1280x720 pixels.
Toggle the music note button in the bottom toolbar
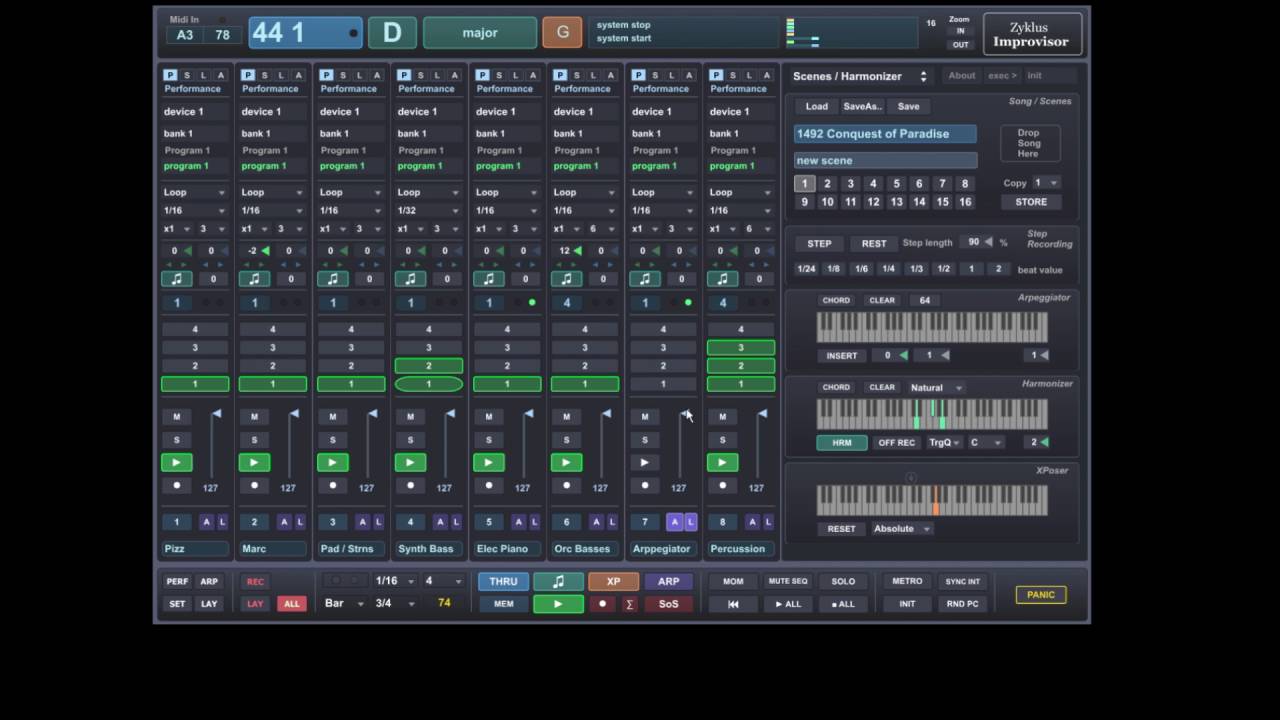click(x=558, y=581)
